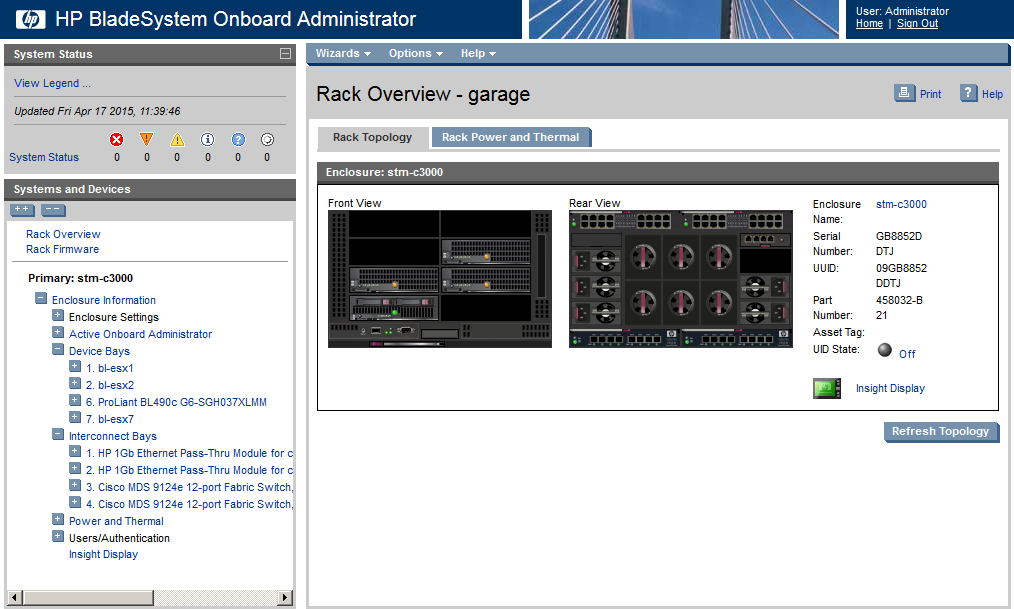The image size is (1014, 609).
Task: Click the yellow warning triangle status icon
Action: [177, 140]
